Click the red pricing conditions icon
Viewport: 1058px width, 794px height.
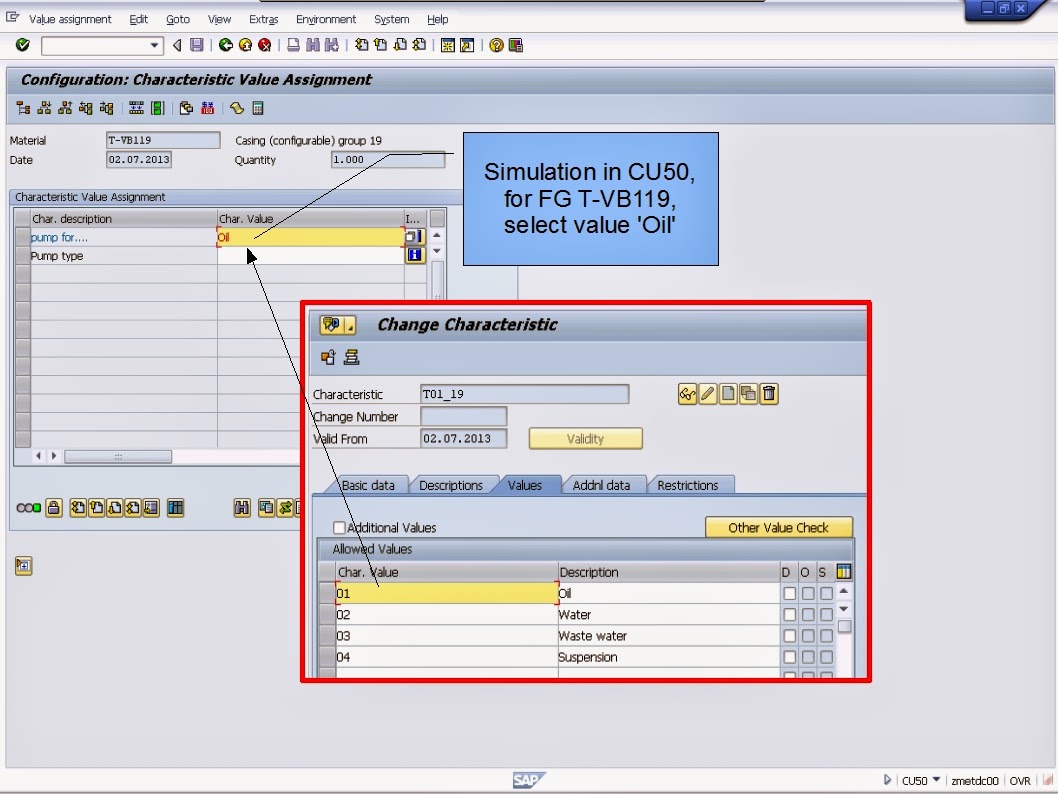207,108
